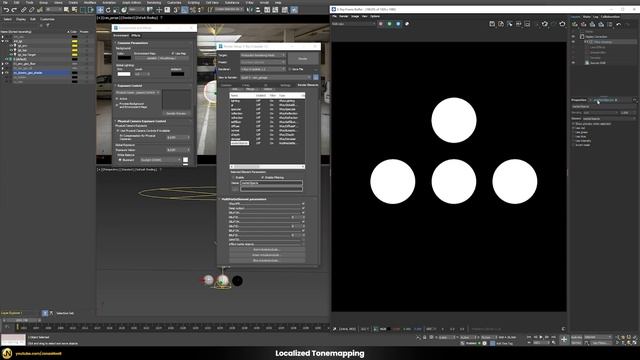The width and height of the screenshot is (640, 360).
Task: Switch to the Effects tab
Action: point(136,36)
